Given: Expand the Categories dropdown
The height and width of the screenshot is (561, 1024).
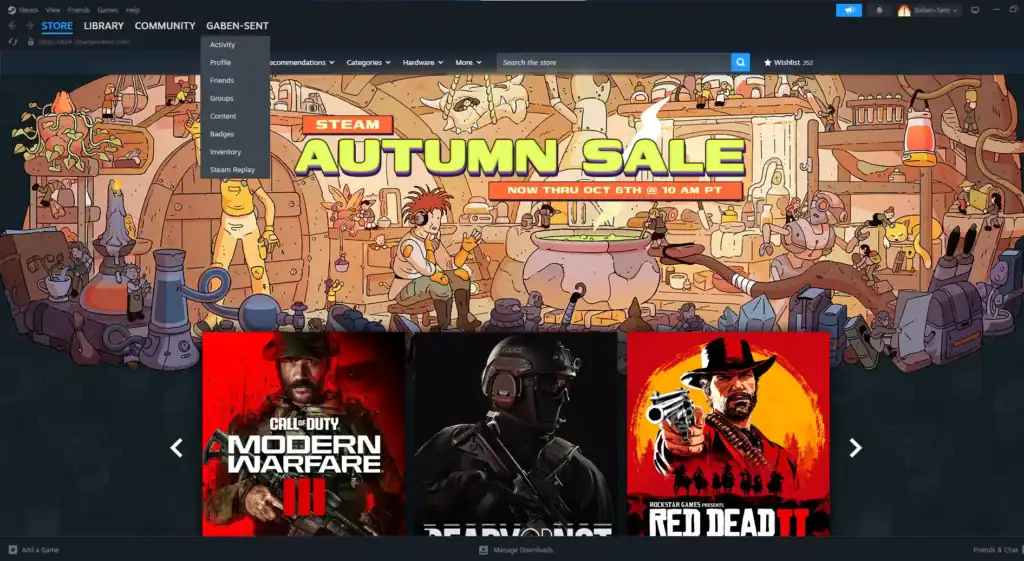Looking at the screenshot, I should point(368,62).
